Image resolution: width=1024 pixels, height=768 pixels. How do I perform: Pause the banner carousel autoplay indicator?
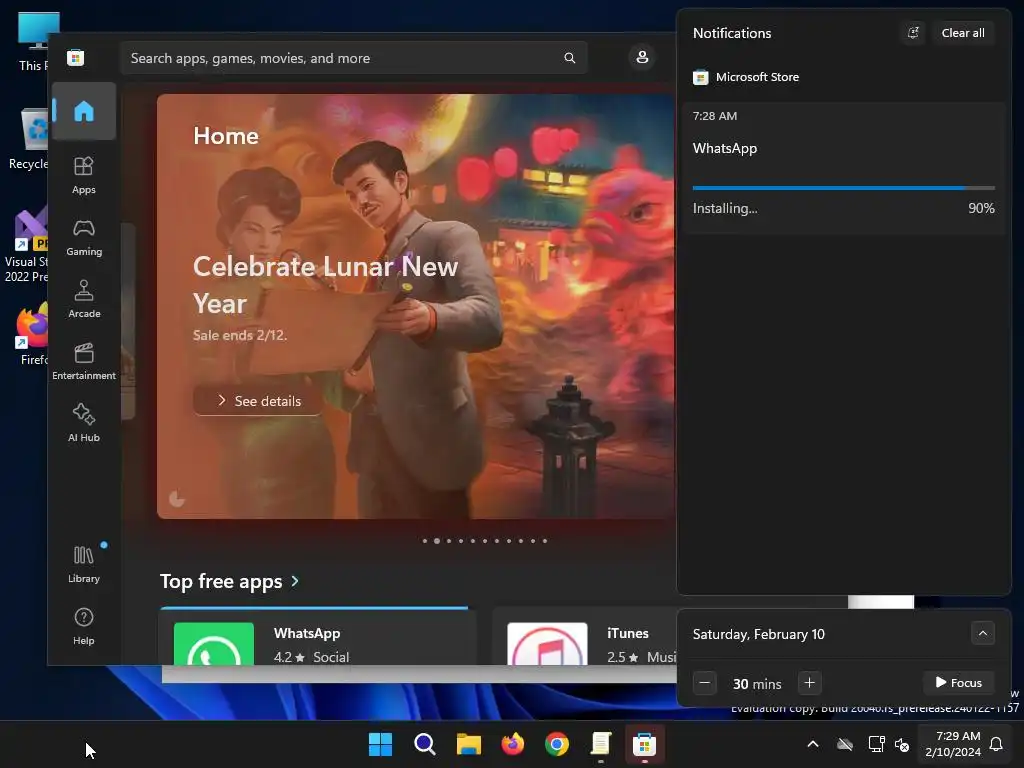[x=177, y=499]
